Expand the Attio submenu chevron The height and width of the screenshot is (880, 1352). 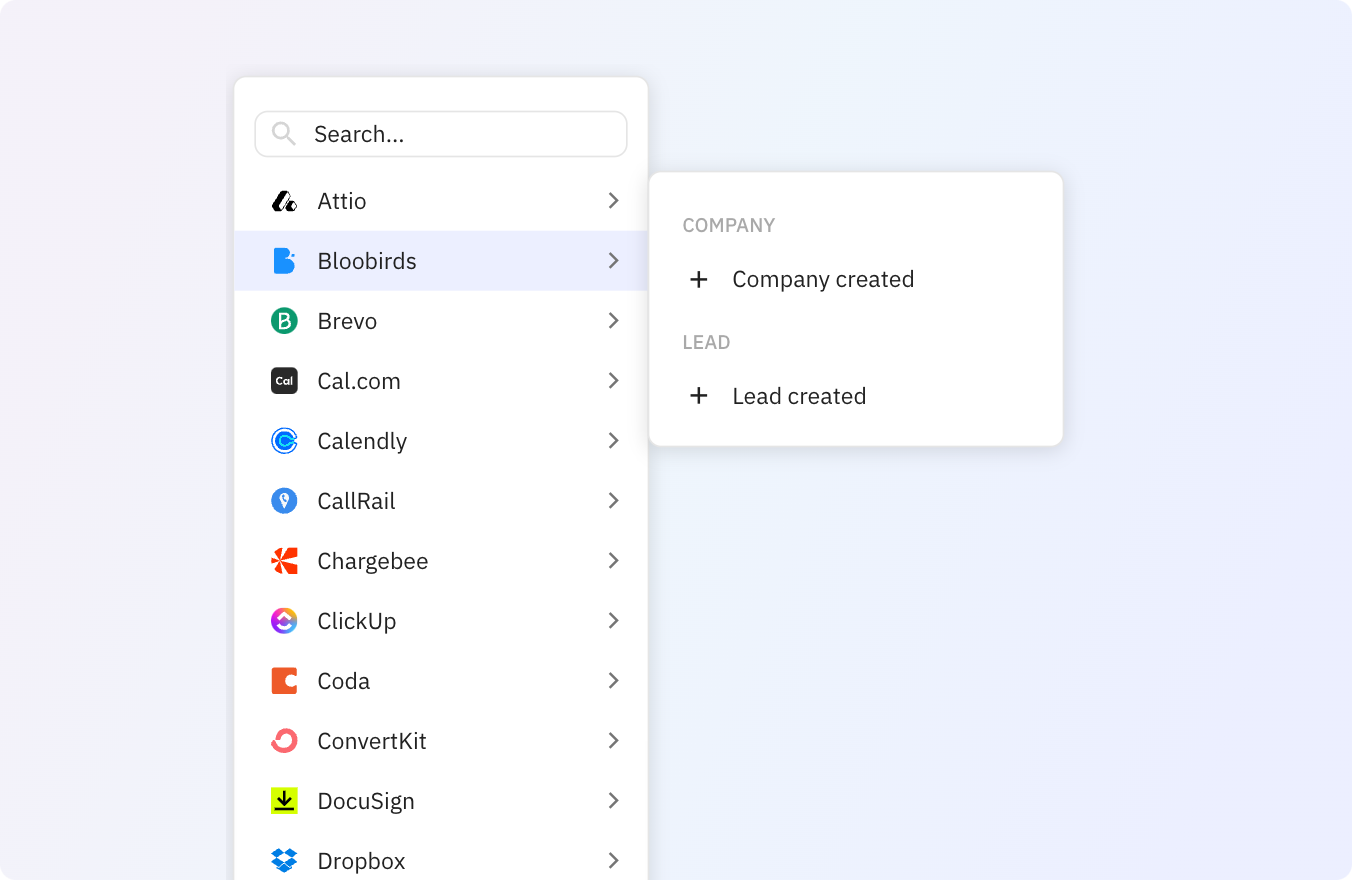(x=614, y=201)
